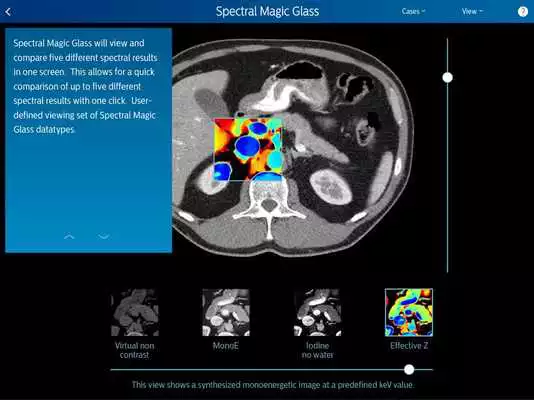Click the Spectral Magic Glass description paragraph
This screenshot has height=400, width=534.
pos(85,86)
